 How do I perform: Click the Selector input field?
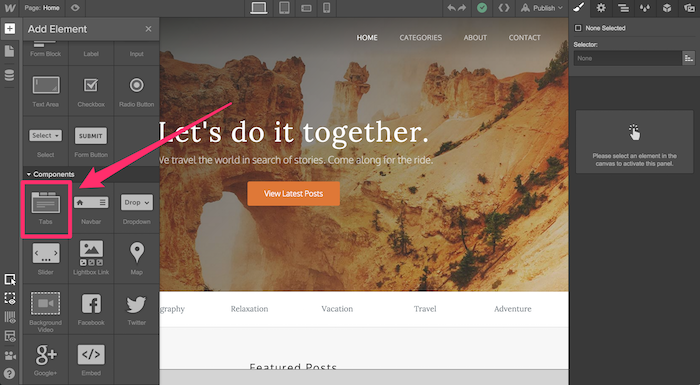627,58
